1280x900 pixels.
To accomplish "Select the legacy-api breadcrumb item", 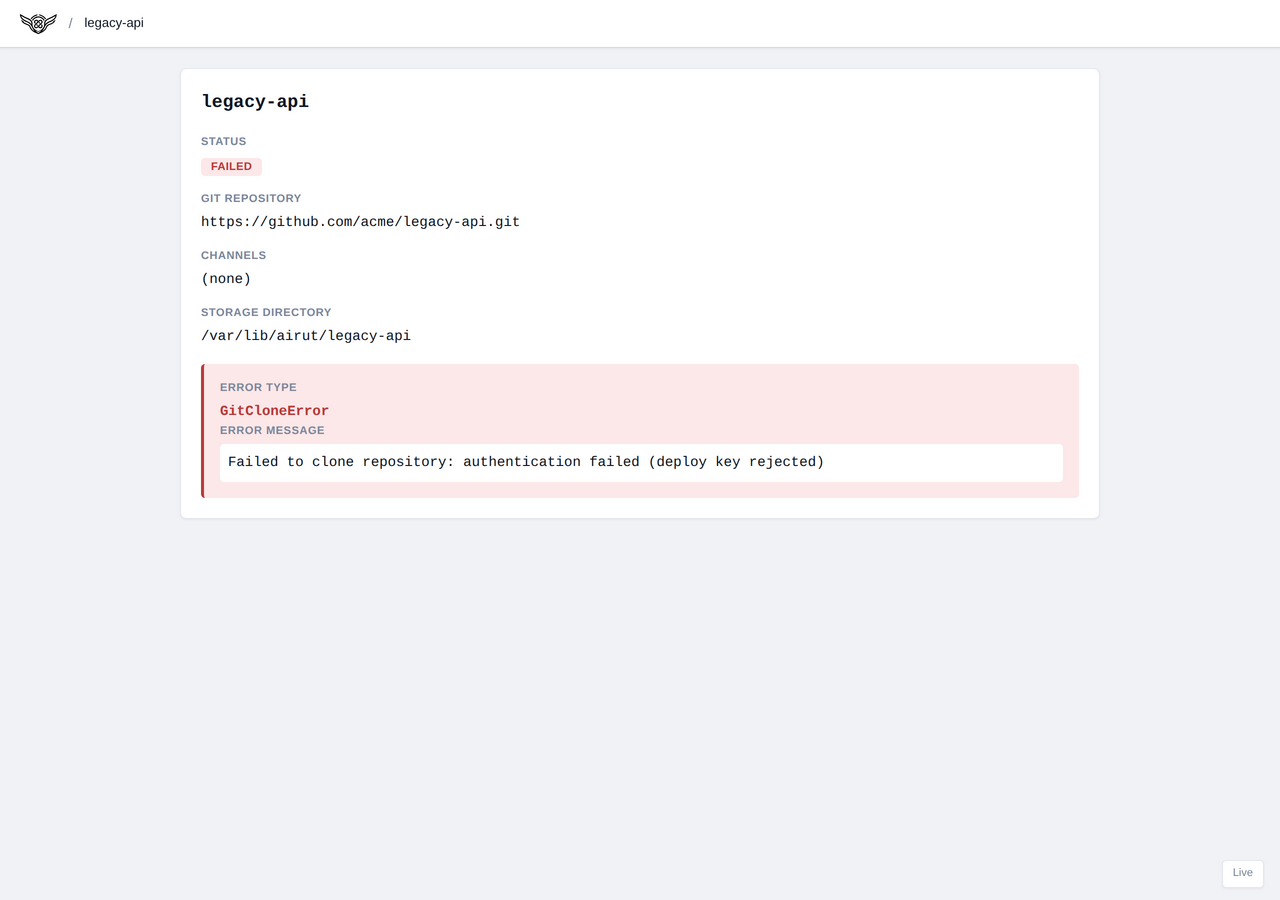I will pyautogui.click(x=114, y=23).
